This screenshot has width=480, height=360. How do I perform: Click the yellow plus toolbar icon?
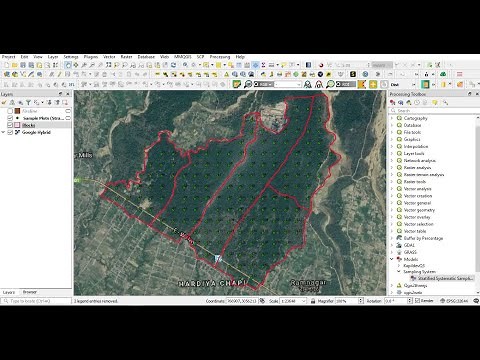pos(373,84)
